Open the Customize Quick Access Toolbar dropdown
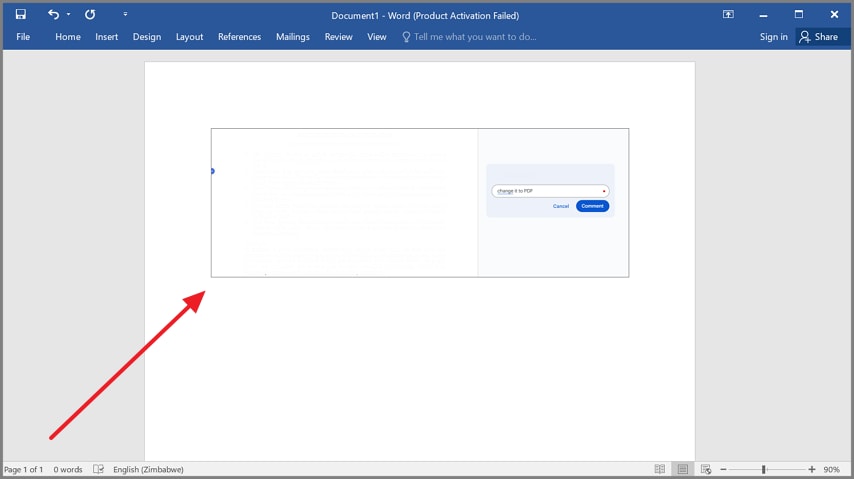 click(125, 14)
